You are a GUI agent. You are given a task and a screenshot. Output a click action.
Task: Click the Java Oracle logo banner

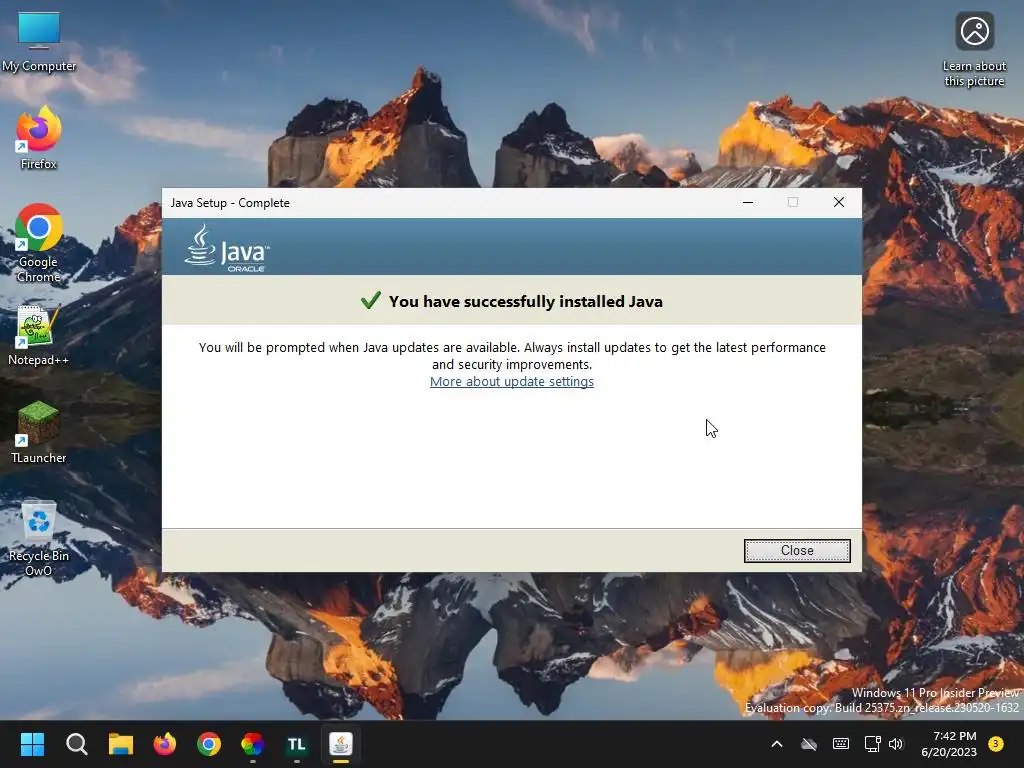(x=227, y=248)
